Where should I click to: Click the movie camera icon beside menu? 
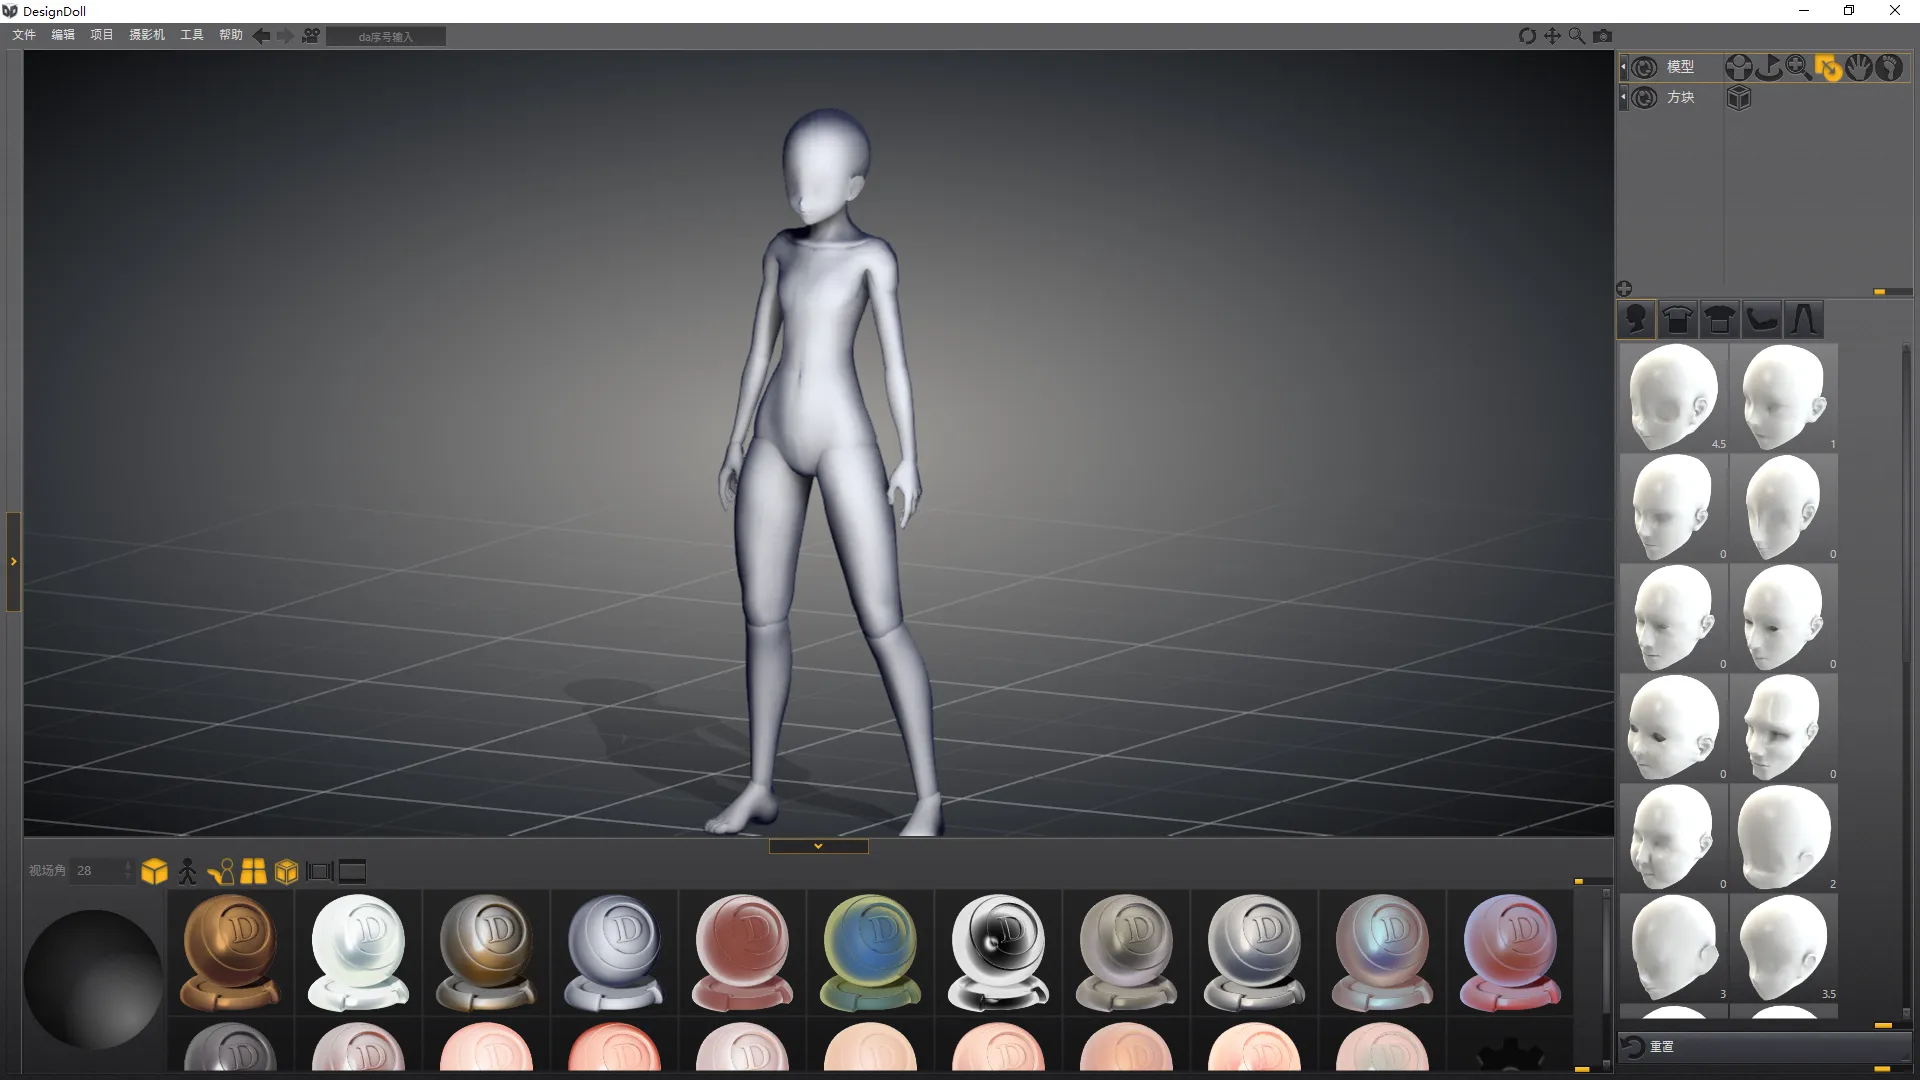coord(311,36)
